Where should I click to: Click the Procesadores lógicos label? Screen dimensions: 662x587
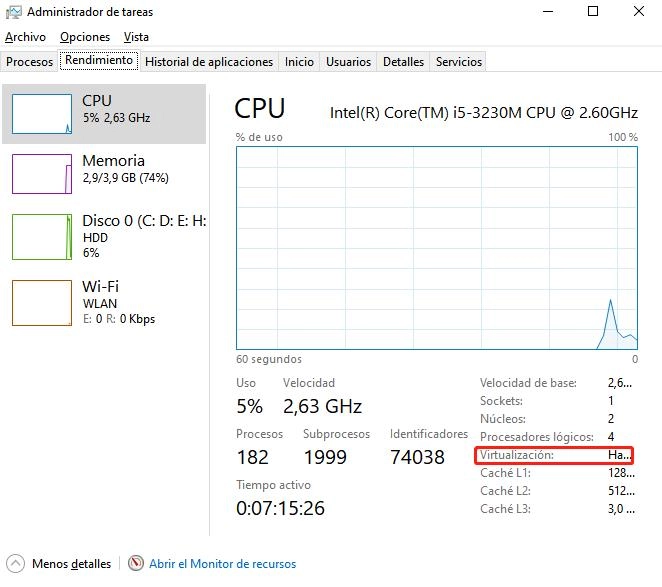537,437
